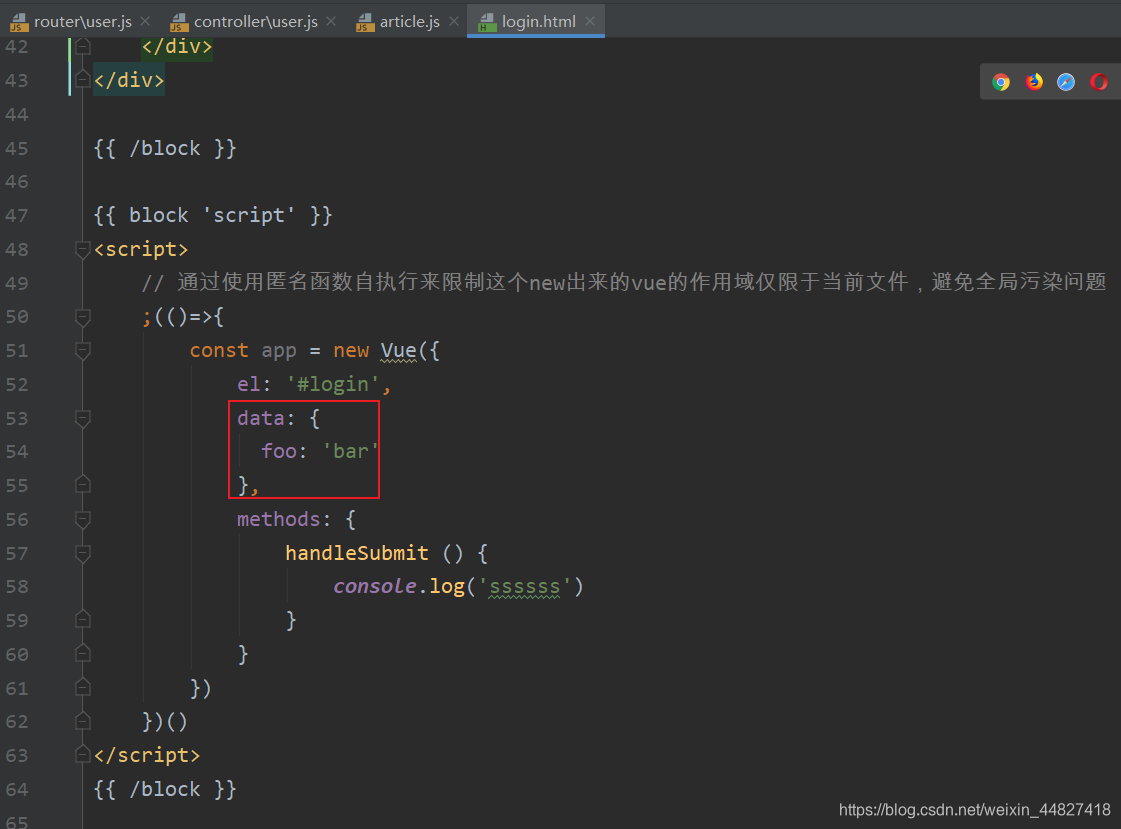Click 'const' keyword on line 51

[219, 351]
